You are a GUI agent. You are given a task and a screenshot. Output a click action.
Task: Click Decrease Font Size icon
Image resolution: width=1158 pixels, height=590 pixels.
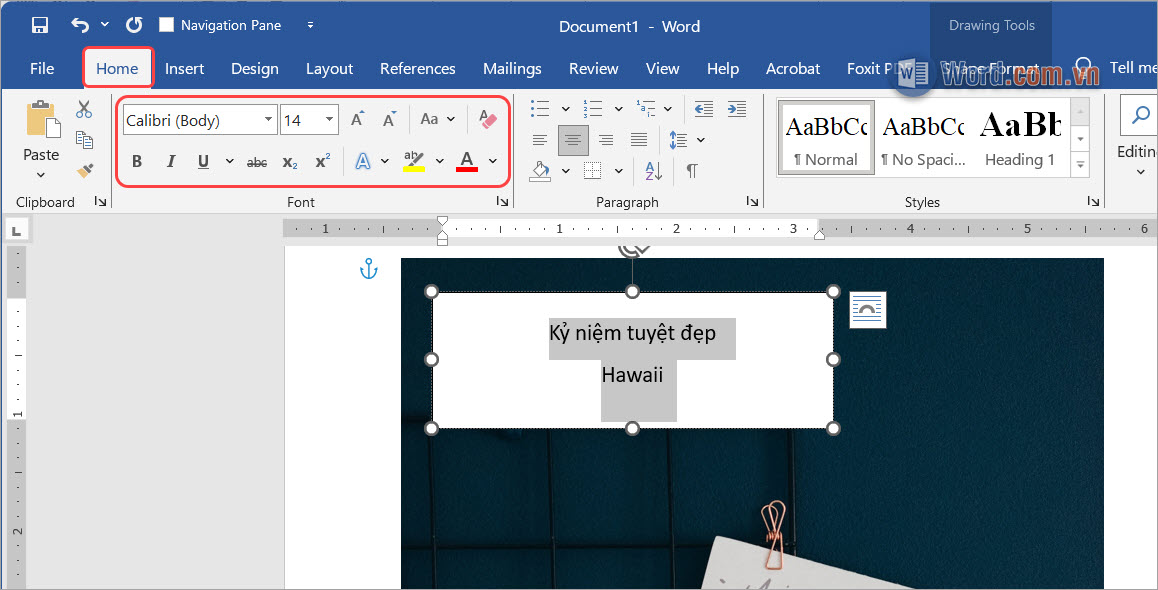pyautogui.click(x=390, y=119)
